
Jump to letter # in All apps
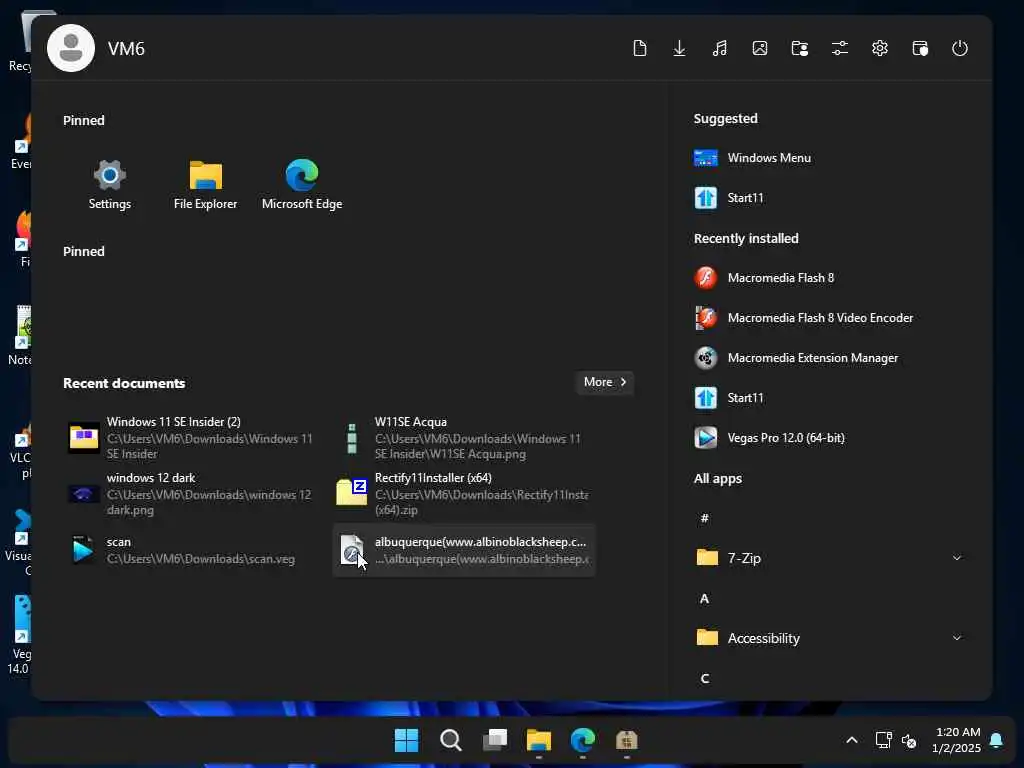pos(704,519)
